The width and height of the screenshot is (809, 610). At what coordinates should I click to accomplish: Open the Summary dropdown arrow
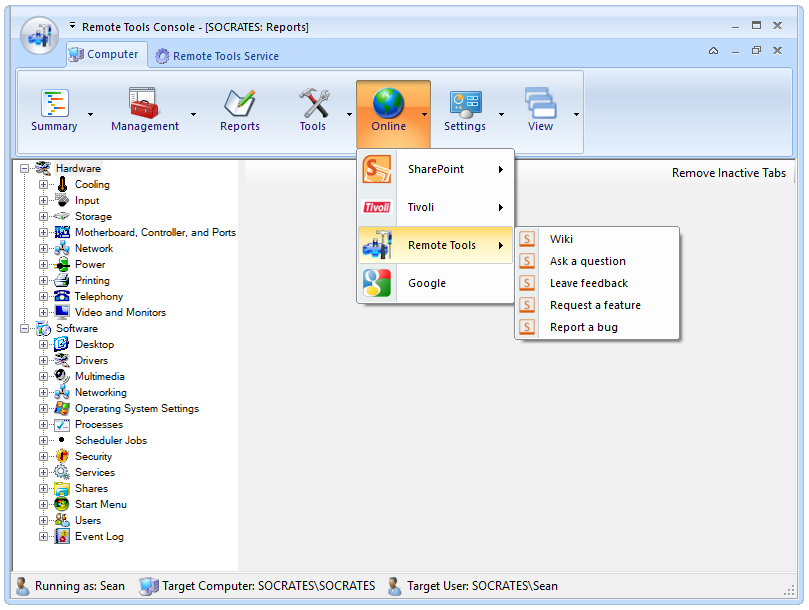click(90, 115)
